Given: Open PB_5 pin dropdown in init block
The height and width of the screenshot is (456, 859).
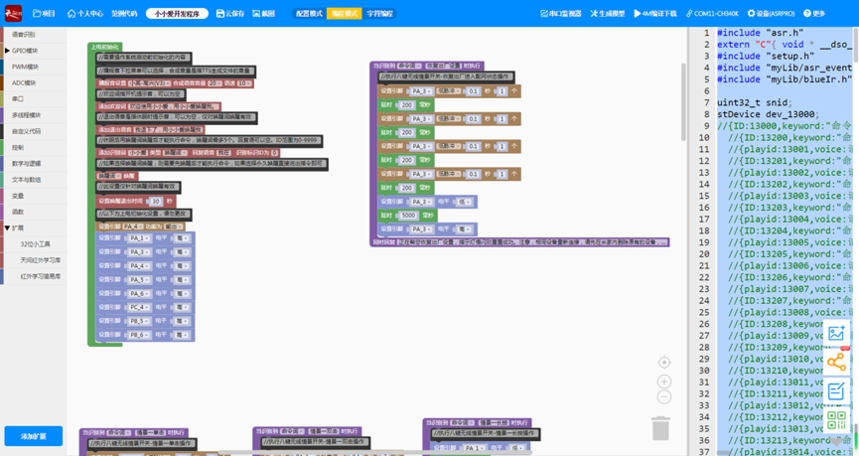Looking at the screenshot, I should pos(139,321).
